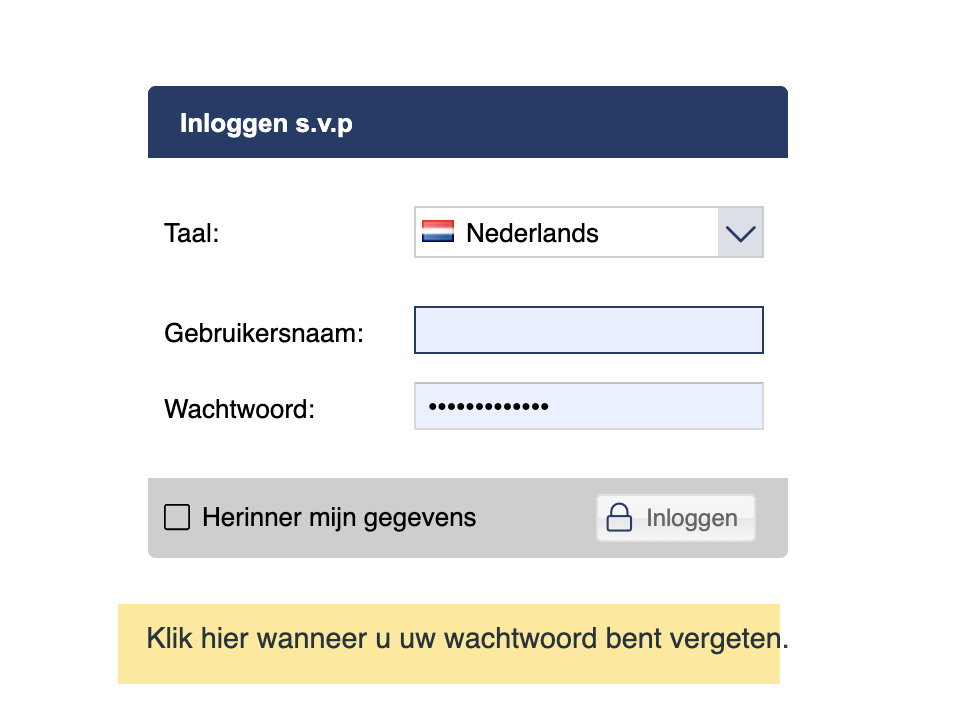Expand the Nederlands language selector

[x=740, y=232]
